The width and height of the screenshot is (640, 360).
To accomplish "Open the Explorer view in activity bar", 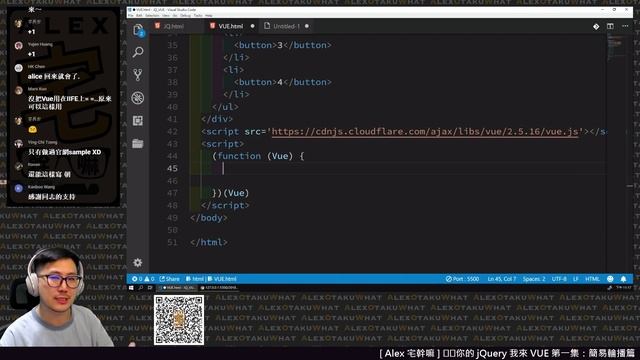I will pyautogui.click(x=138, y=30).
